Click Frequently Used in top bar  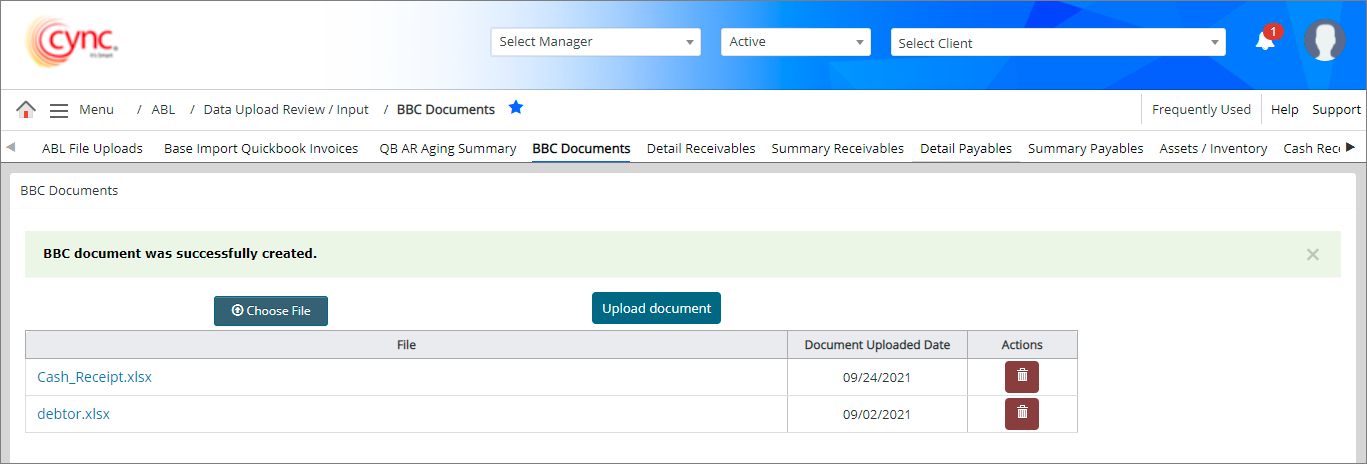(1200, 110)
